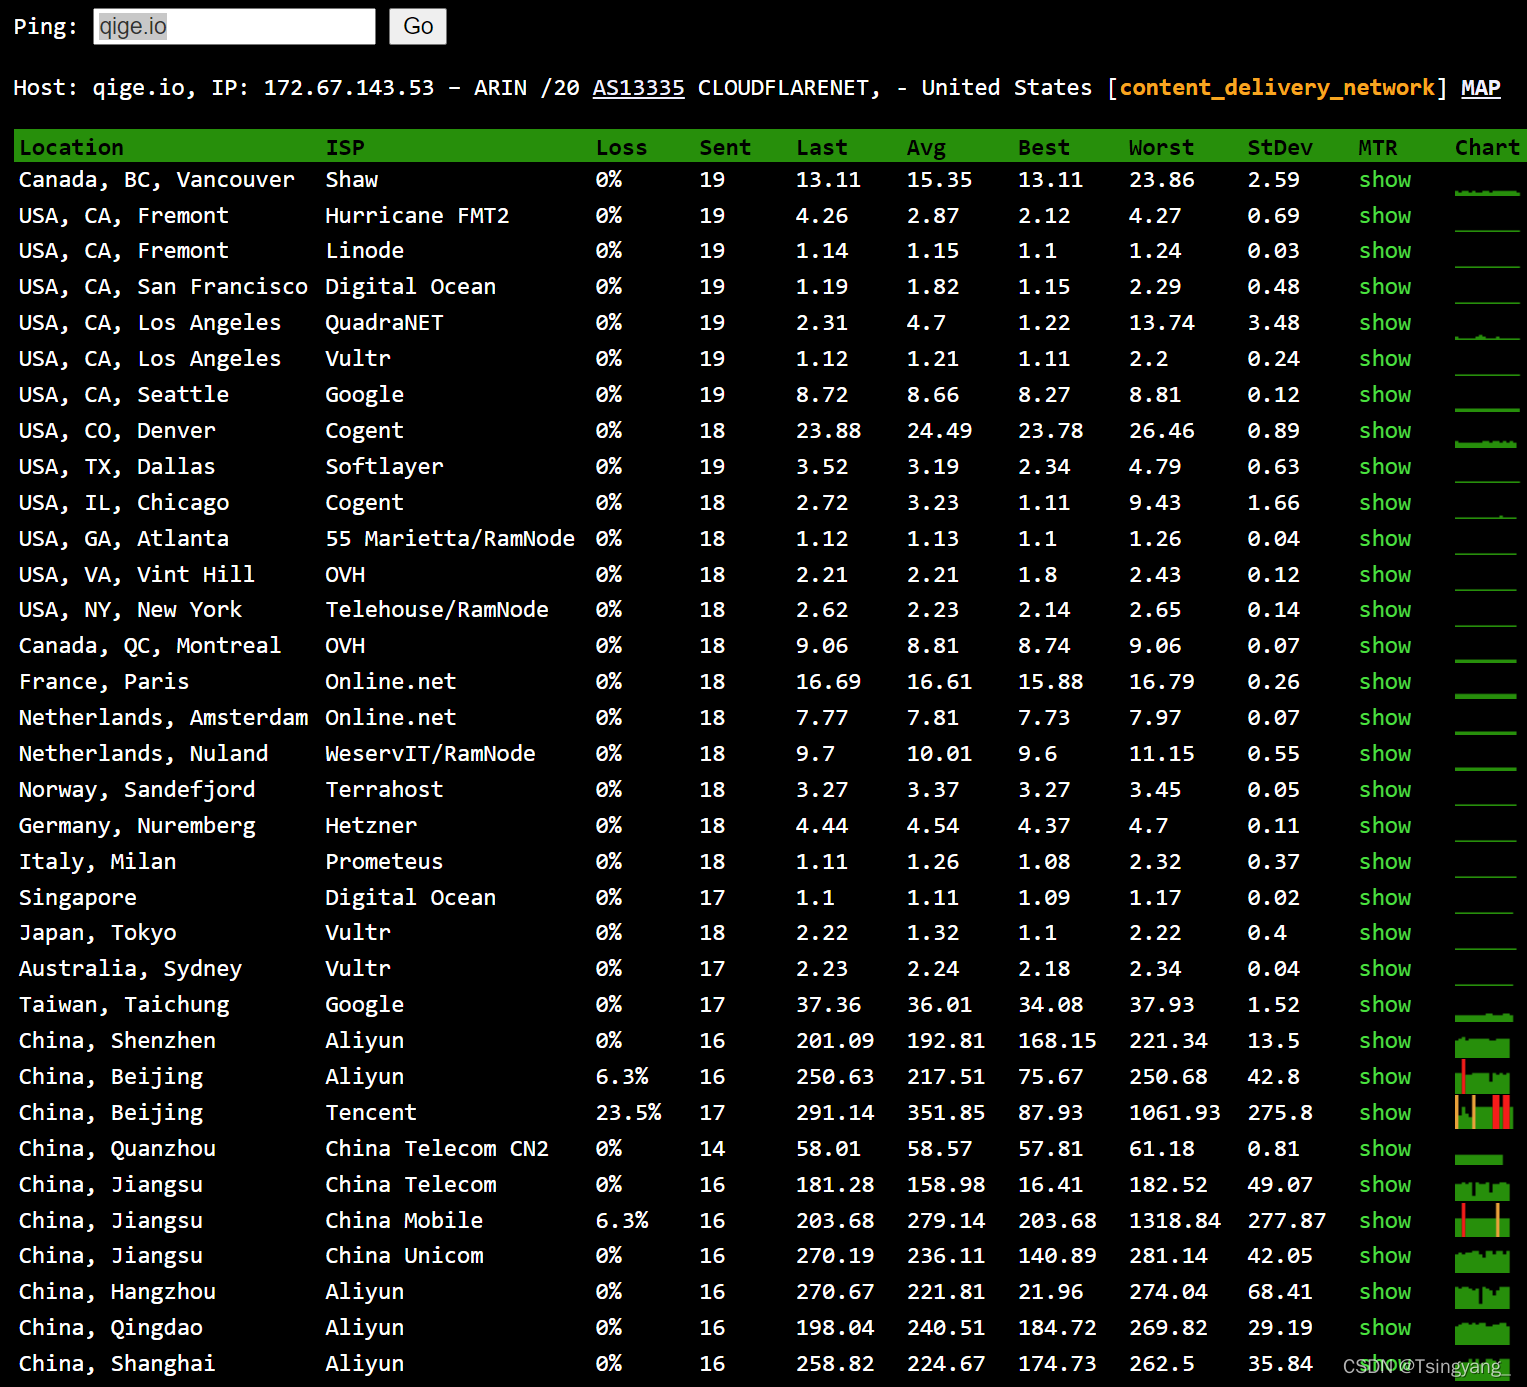This screenshot has width=1527, height=1387.
Task: Click the Worst column header
Action: (x=1161, y=147)
